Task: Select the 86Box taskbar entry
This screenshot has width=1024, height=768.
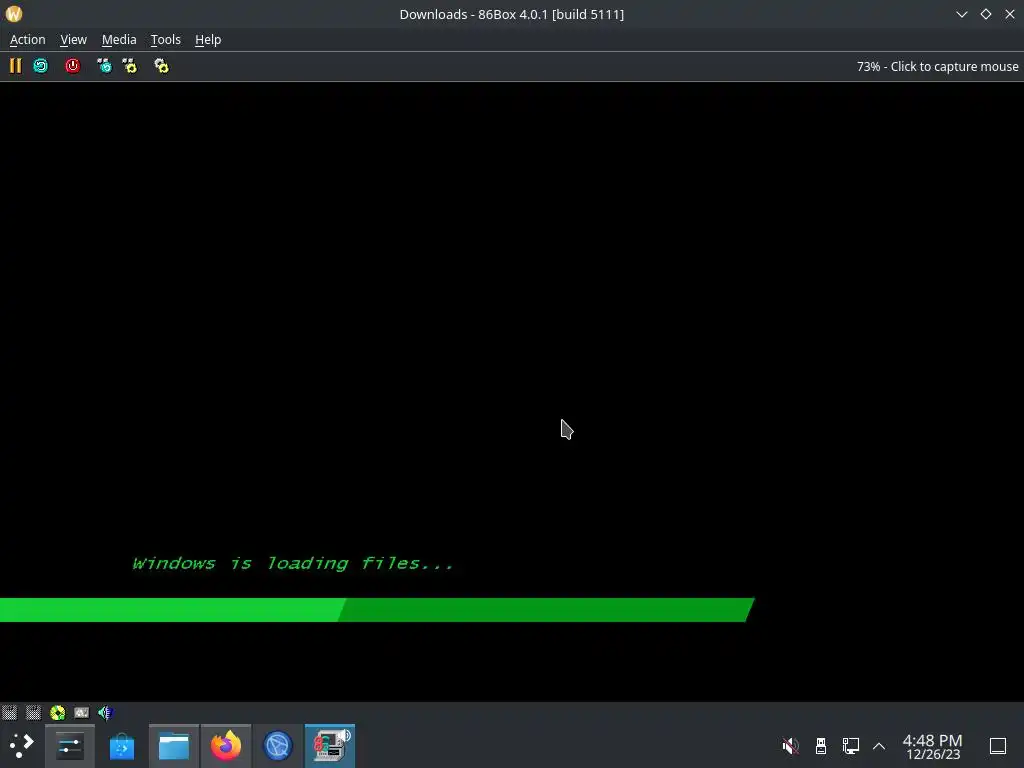Action: 330,746
